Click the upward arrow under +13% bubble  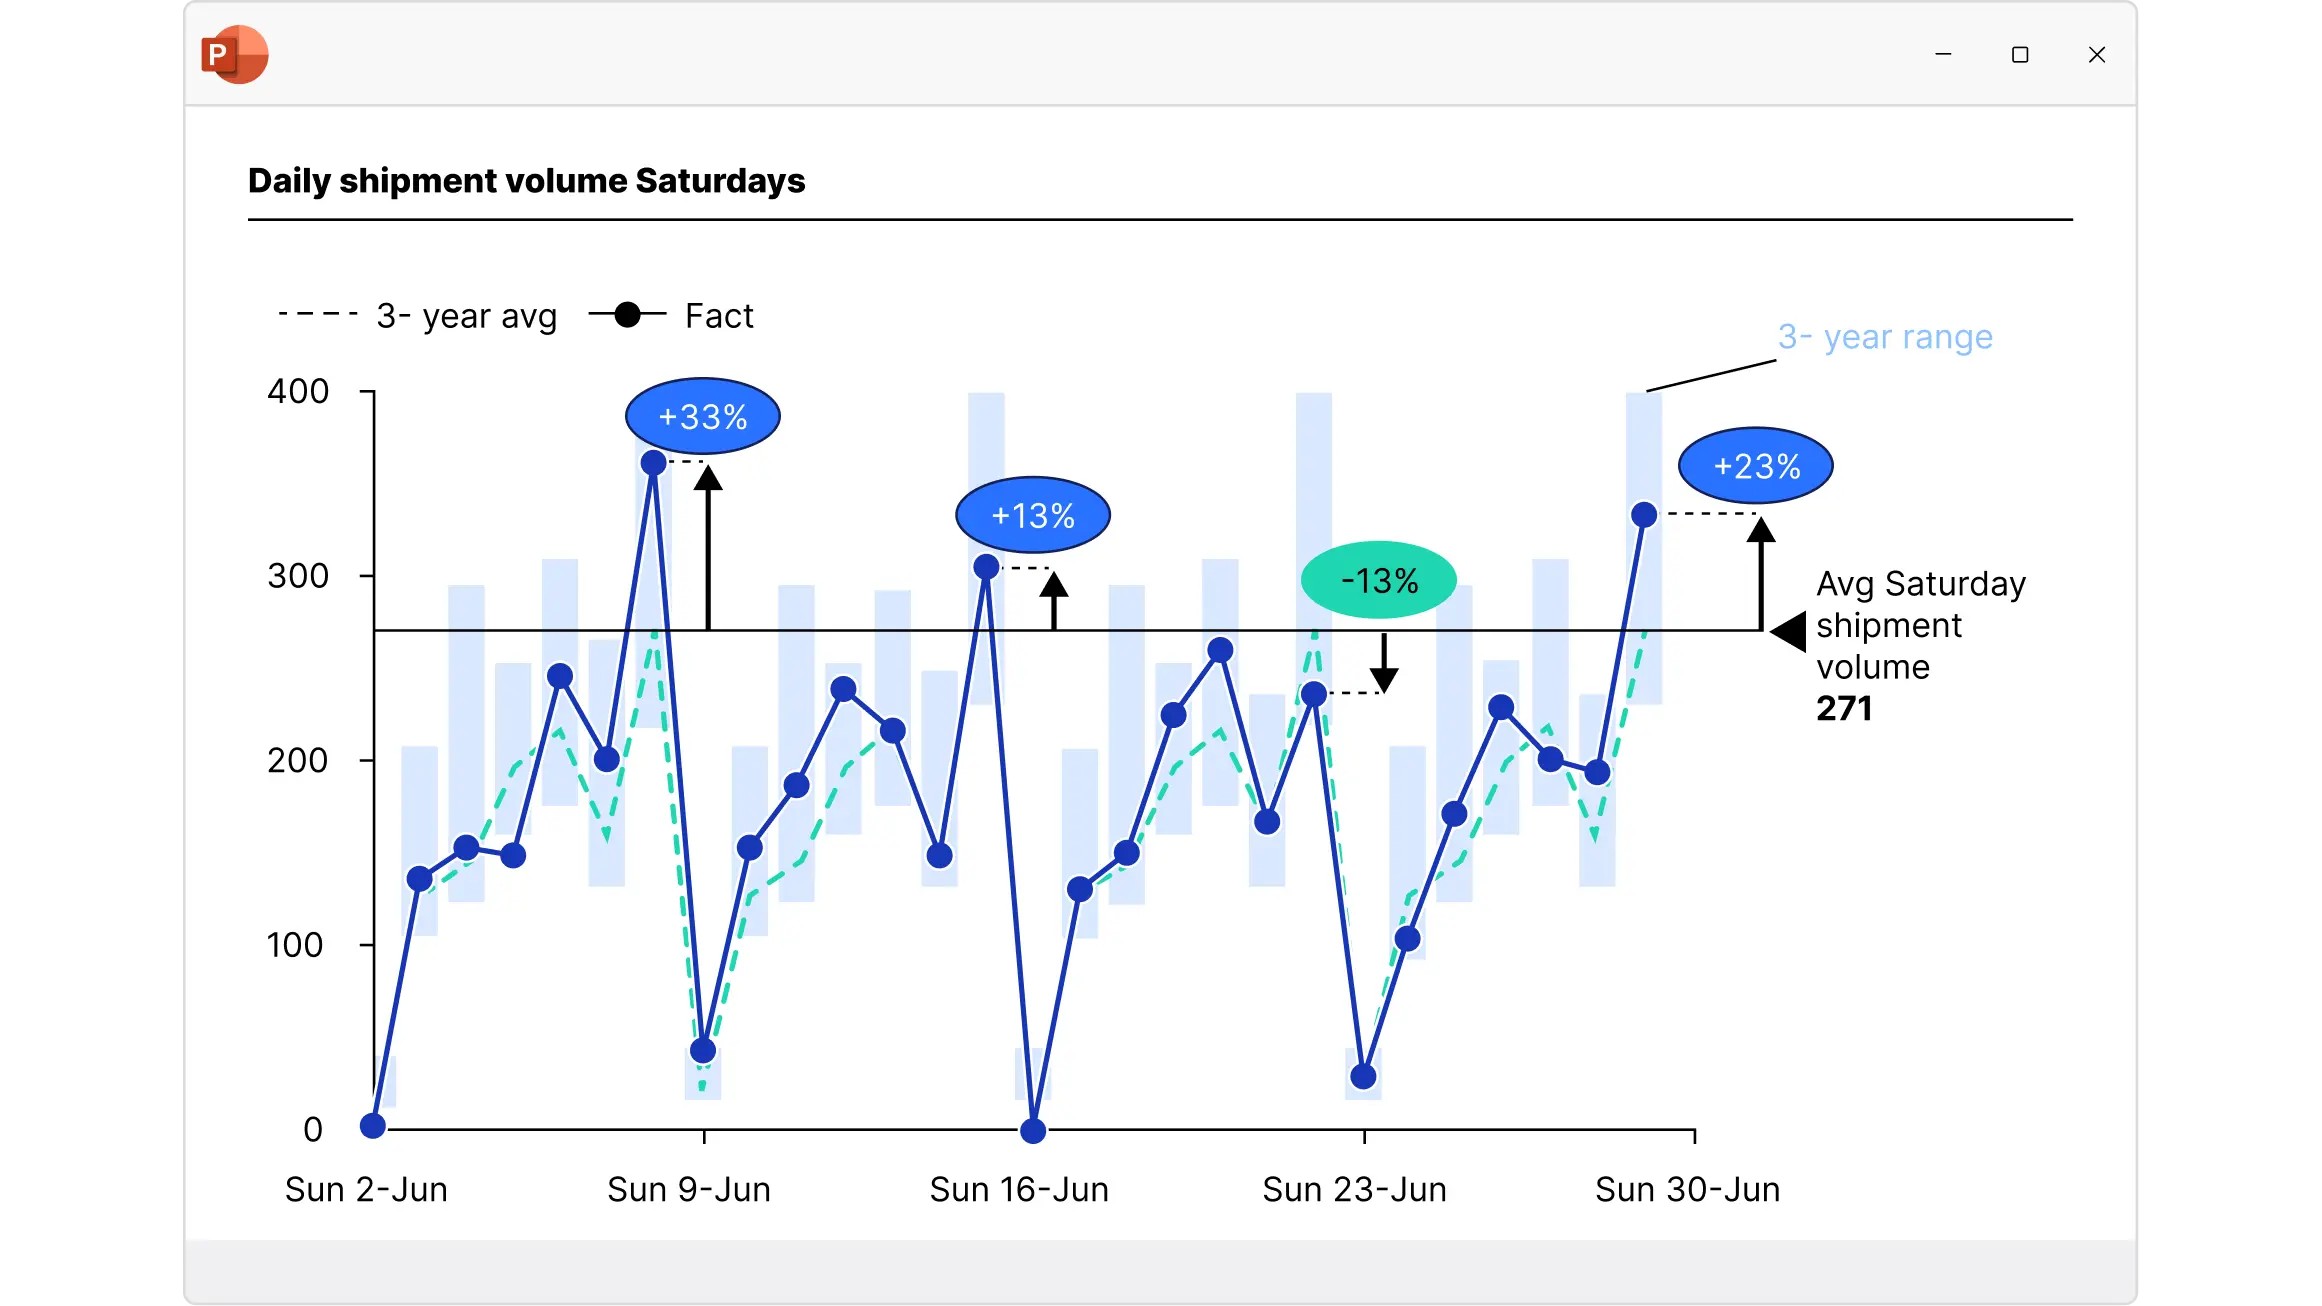click(x=1054, y=600)
